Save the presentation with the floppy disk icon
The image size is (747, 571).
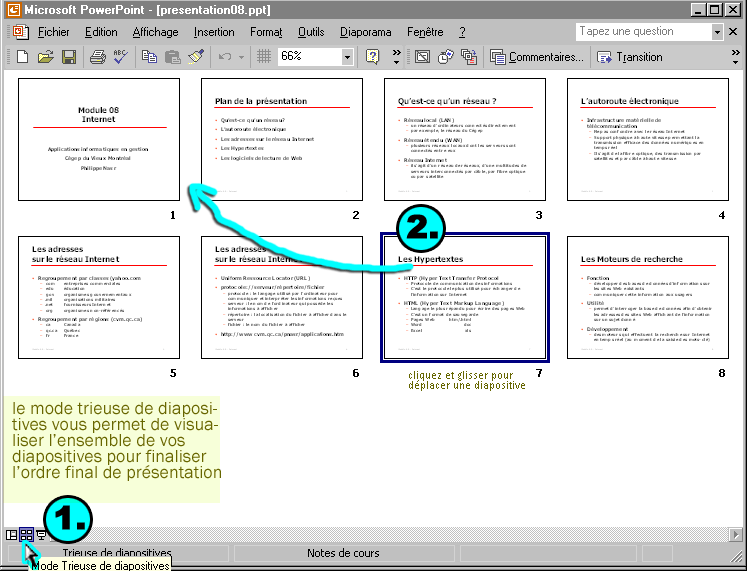pos(68,57)
